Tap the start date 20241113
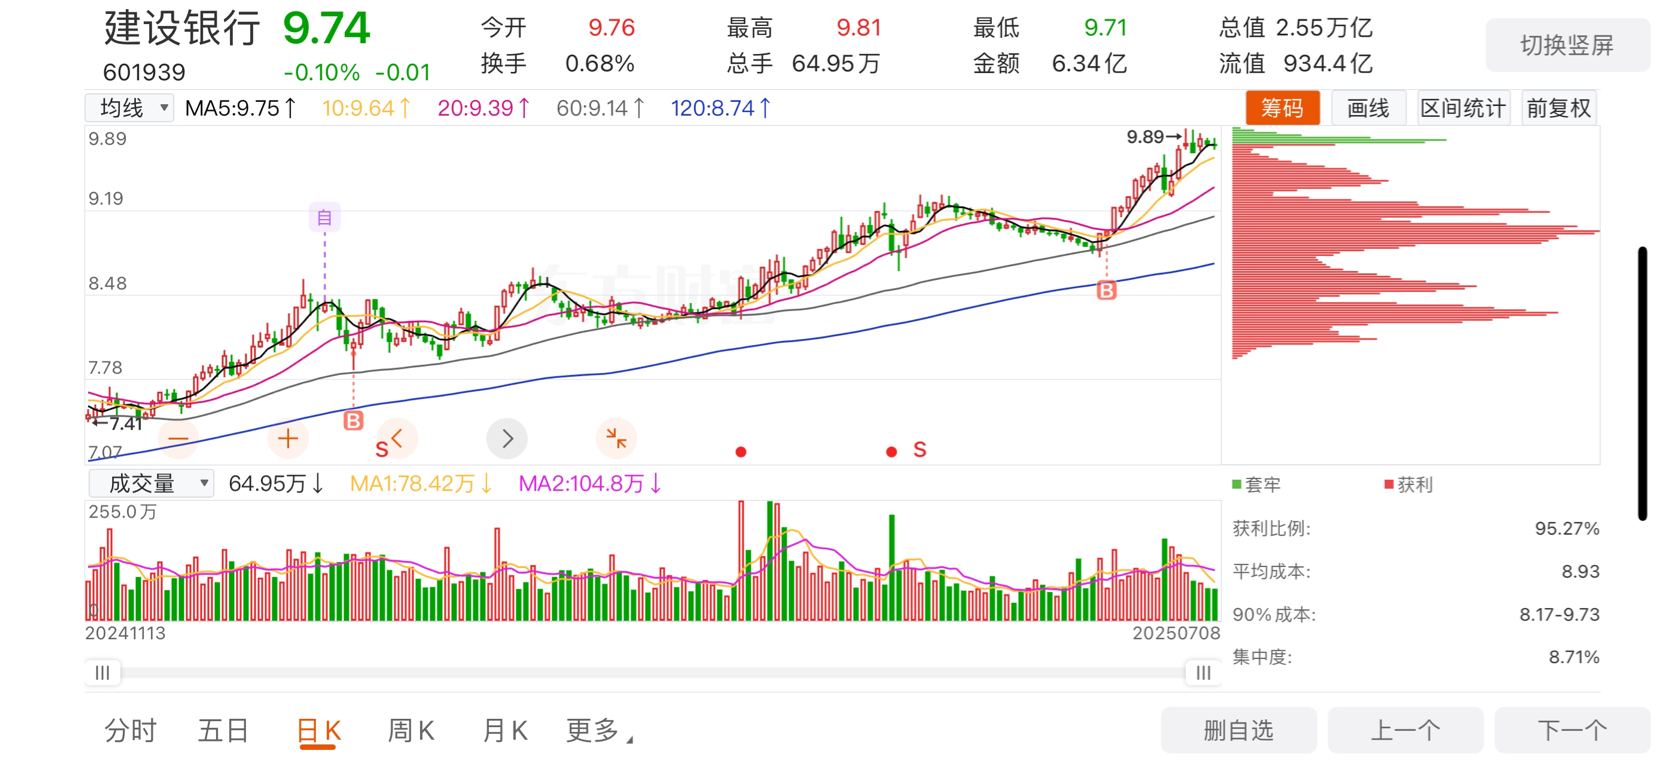This screenshot has width=1662, height=768. pos(126,633)
